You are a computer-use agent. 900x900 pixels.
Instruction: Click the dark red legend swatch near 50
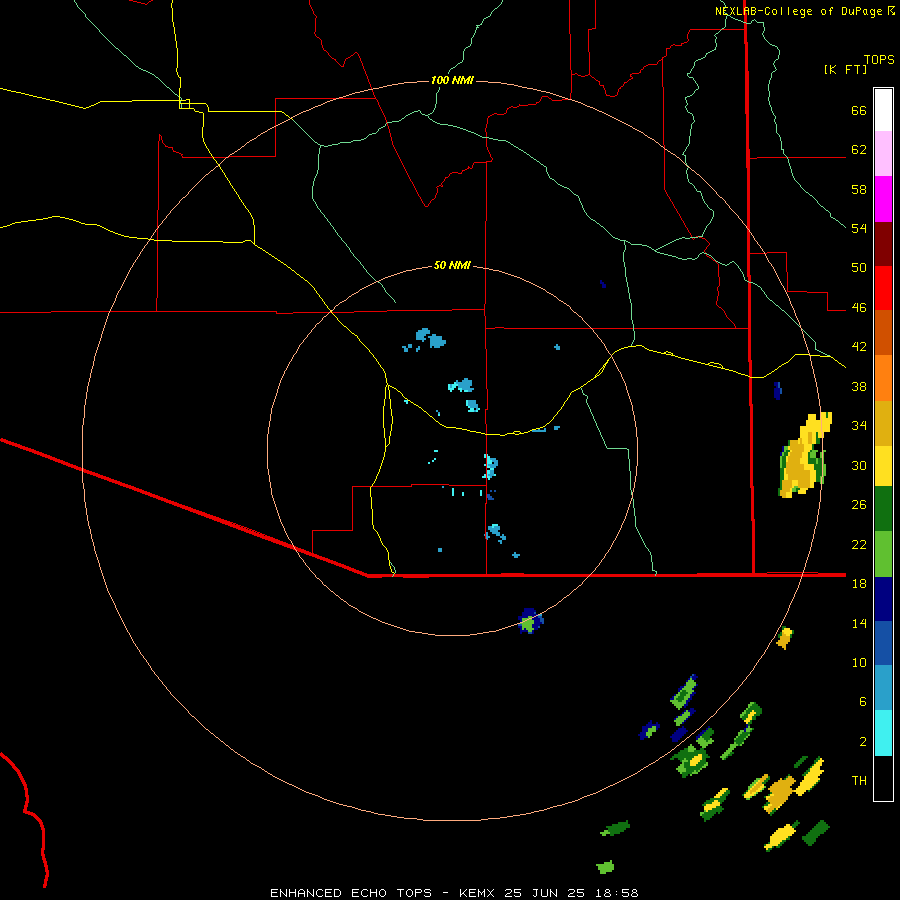(x=883, y=244)
